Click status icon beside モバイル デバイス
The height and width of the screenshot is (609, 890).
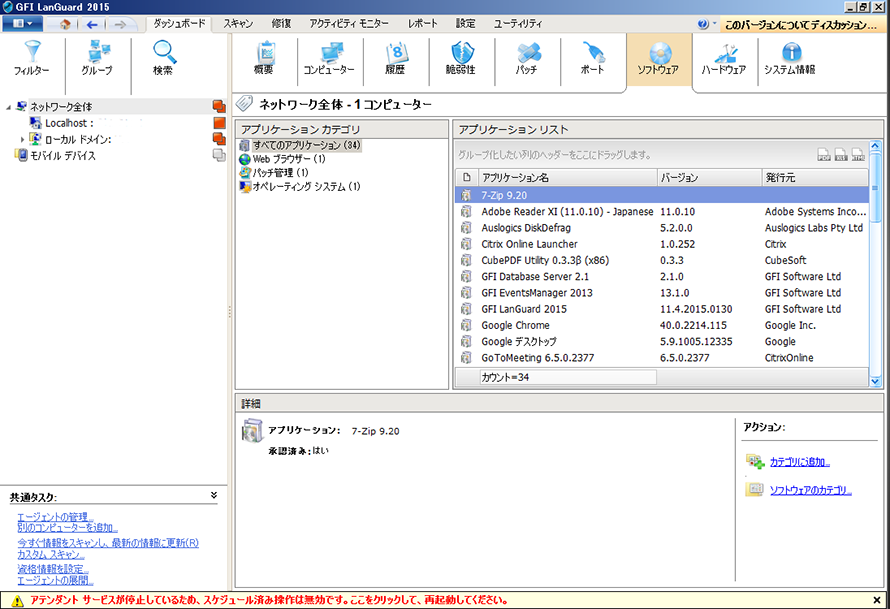pyautogui.click(x=219, y=155)
